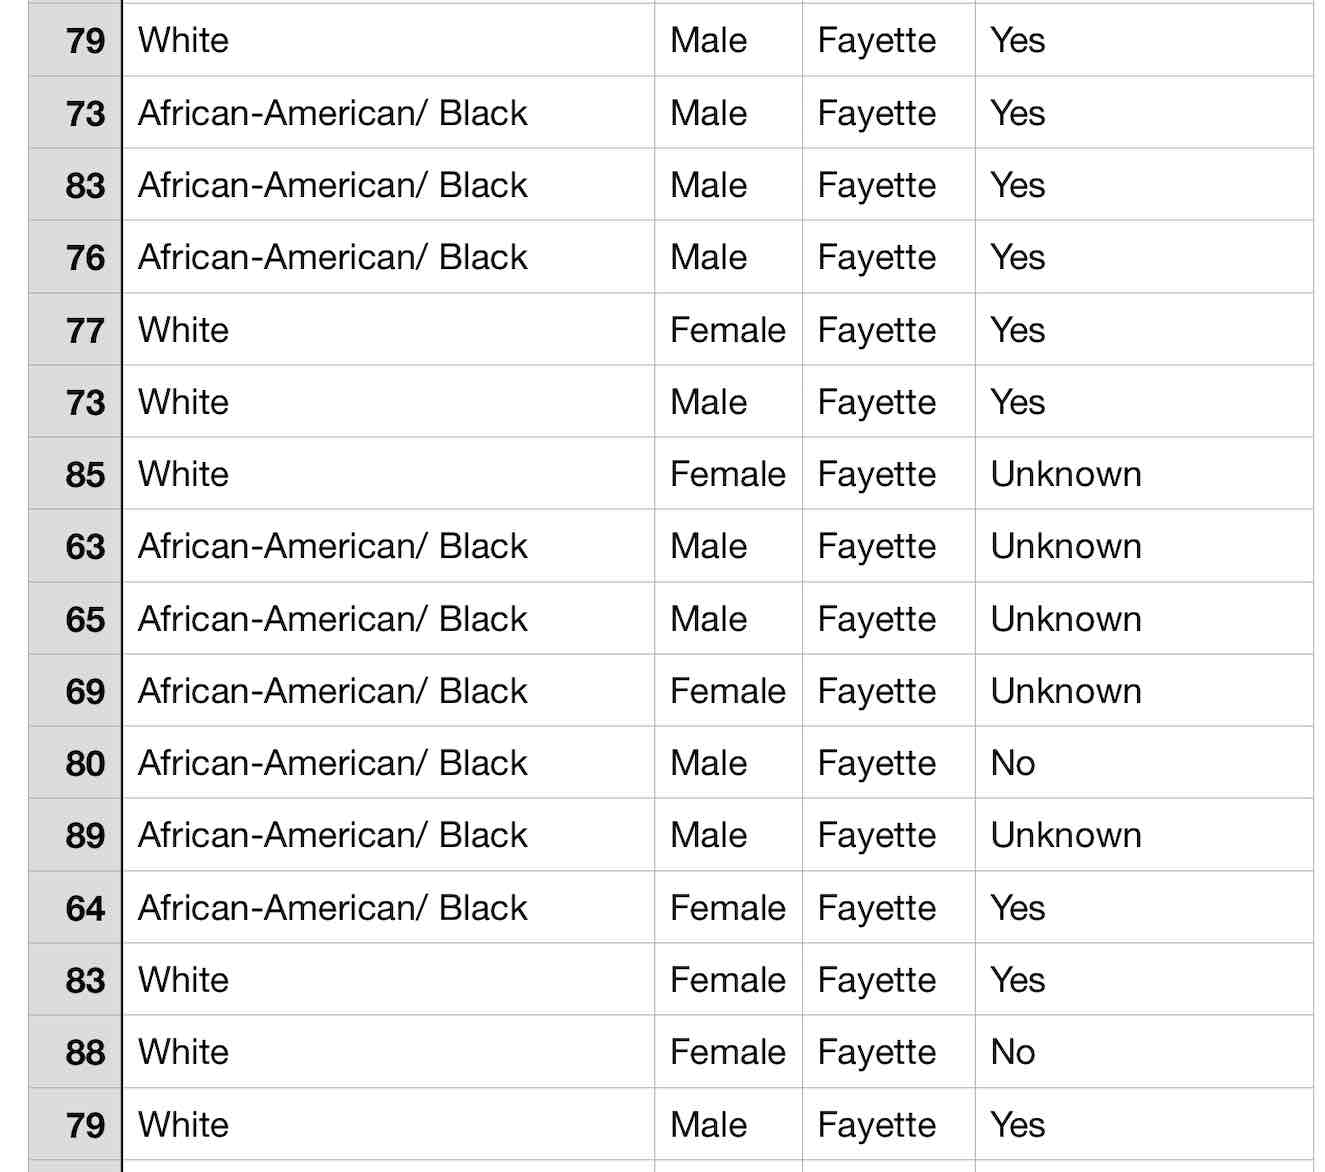This screenshot has width=1325, height=1172.
Task: Click 'Unknown' in the age 85 row
Action: click(1066, 474)
